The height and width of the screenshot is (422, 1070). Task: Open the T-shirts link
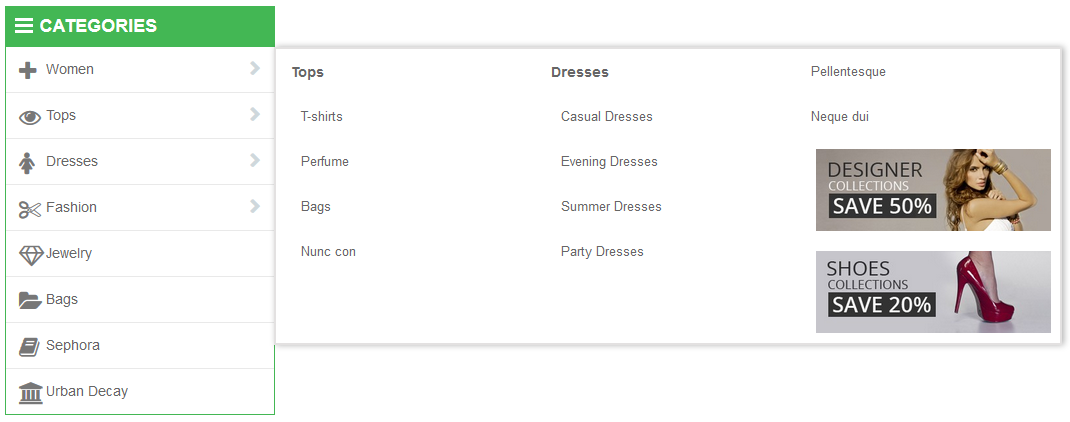point(321,117)
